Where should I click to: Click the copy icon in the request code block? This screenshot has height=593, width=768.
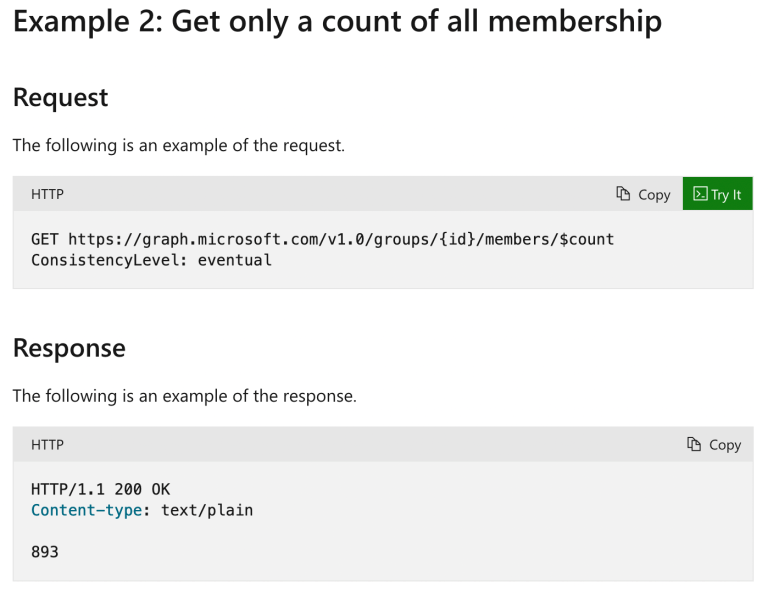(x=623, y=194)
